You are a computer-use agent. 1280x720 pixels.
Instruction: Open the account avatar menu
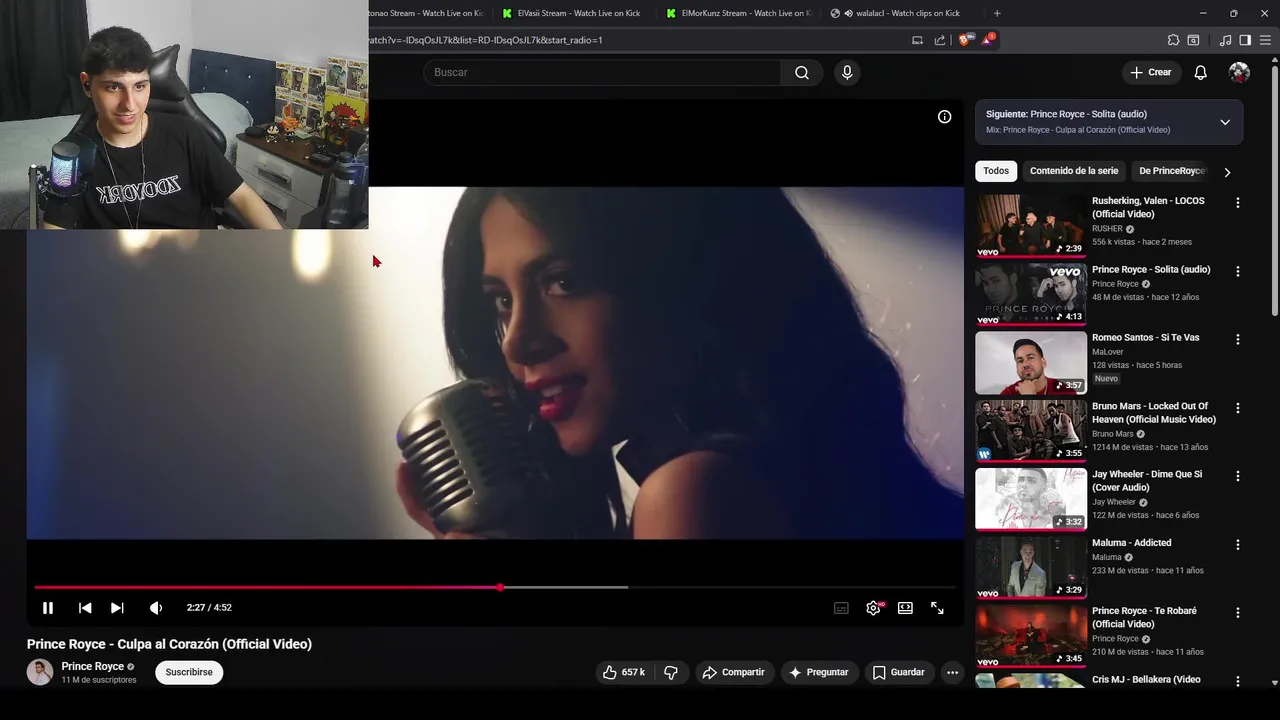point(1239,72)
